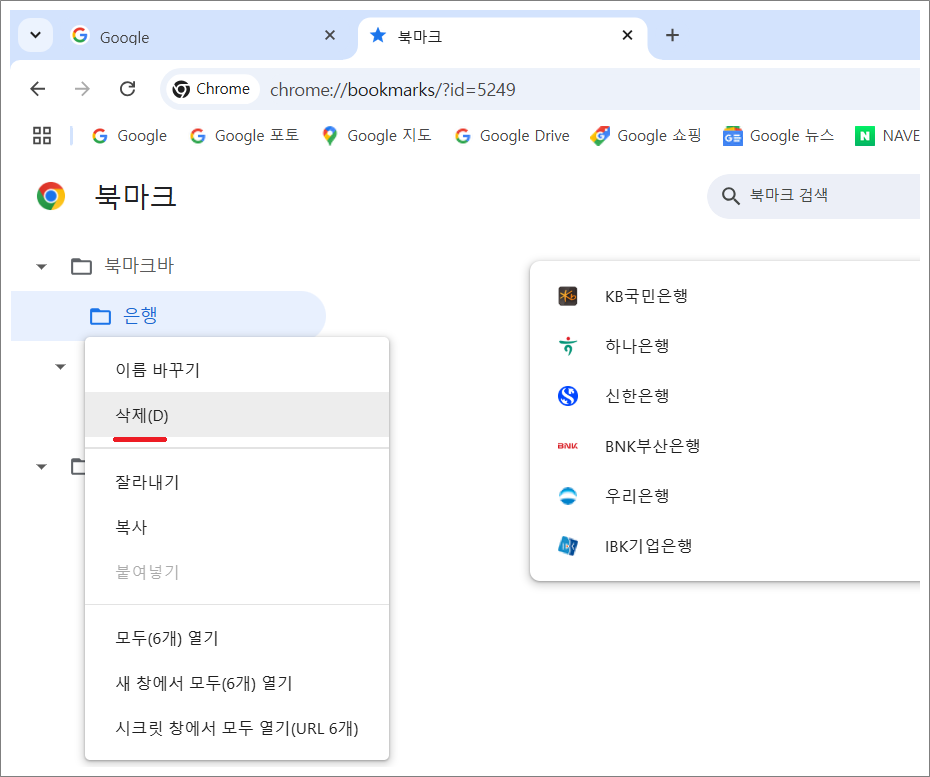
Task: Select the 북마크바 folder
Action: 123,266
